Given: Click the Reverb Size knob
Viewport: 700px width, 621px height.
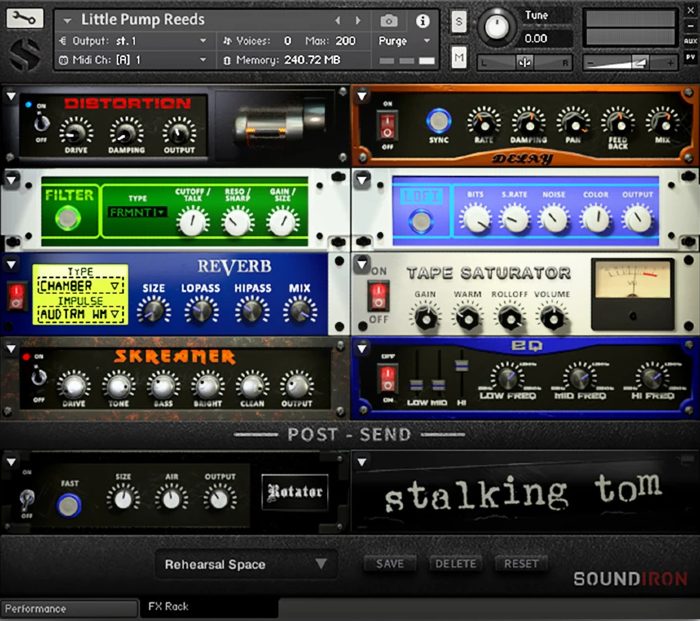Looking at the screenshot, I should tap(154, 310).
